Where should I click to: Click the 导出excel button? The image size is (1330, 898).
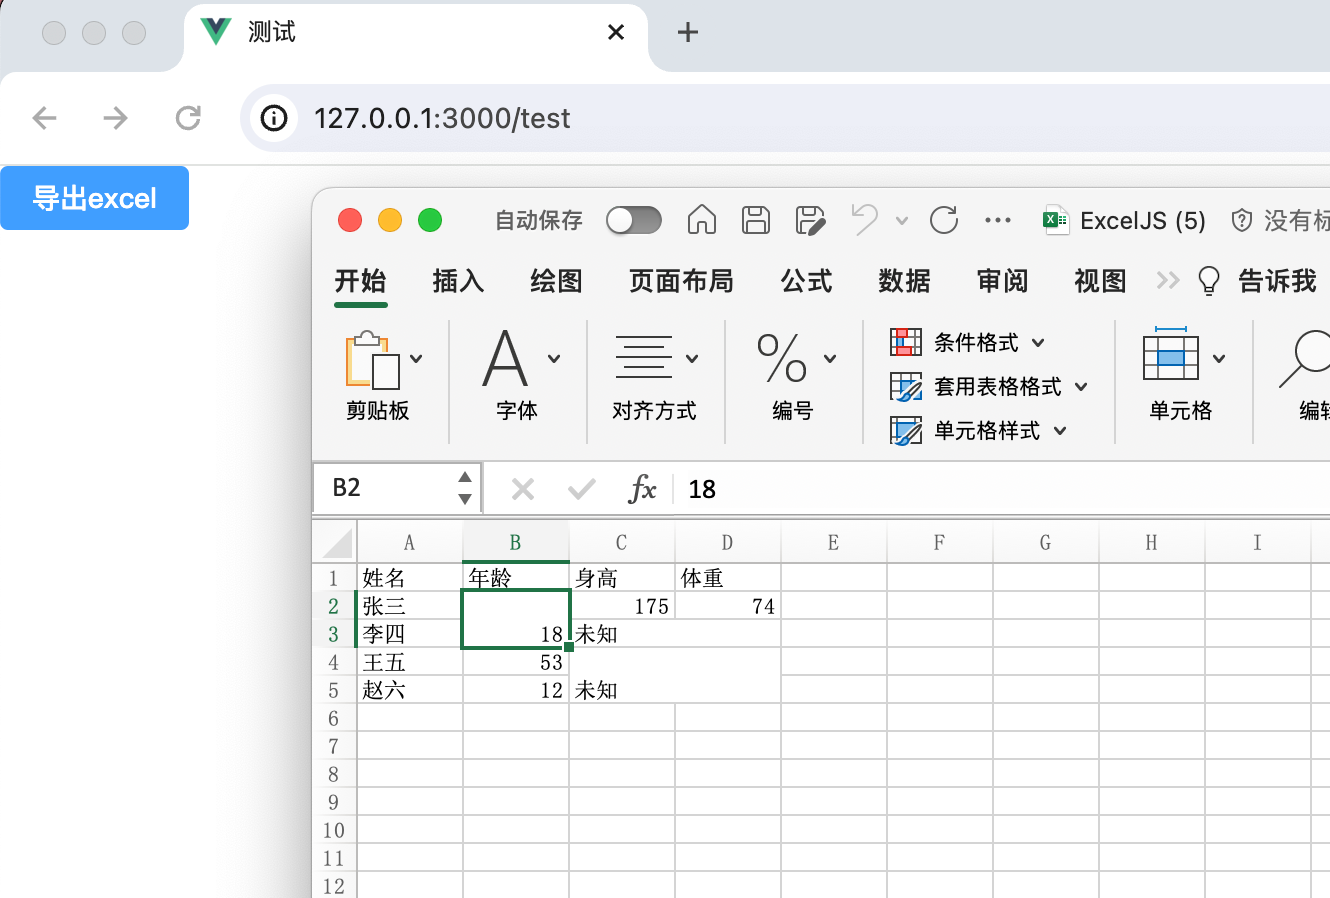tap(94, 198)
